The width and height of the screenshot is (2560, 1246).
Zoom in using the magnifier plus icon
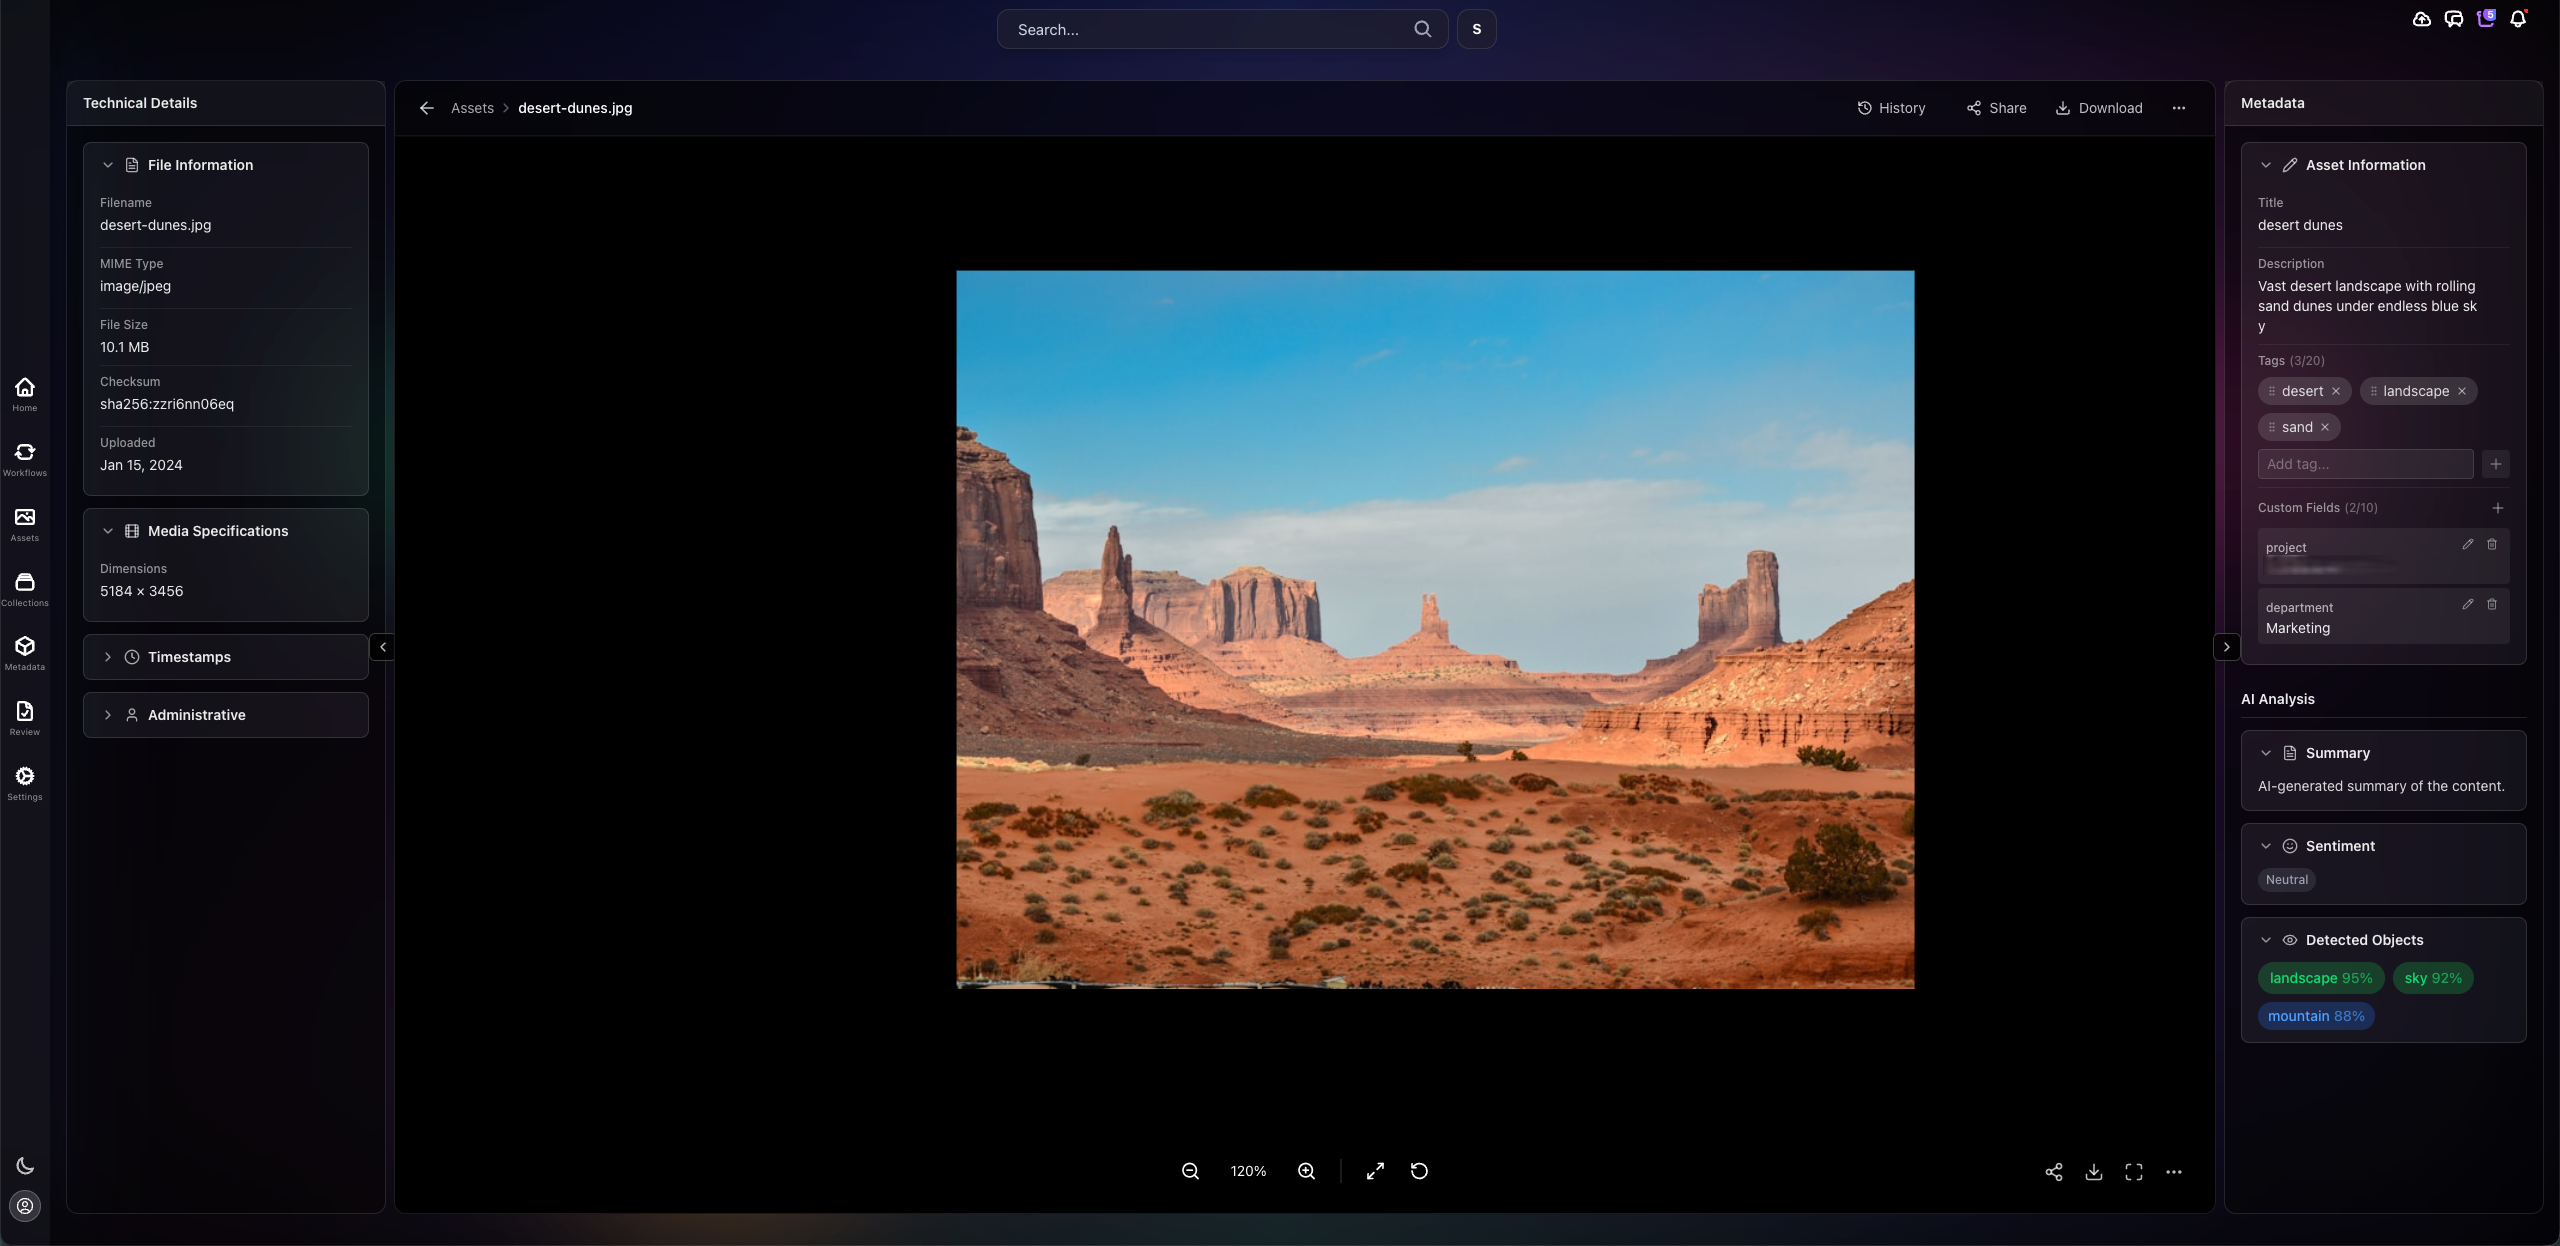[x=1306, y=1171]
